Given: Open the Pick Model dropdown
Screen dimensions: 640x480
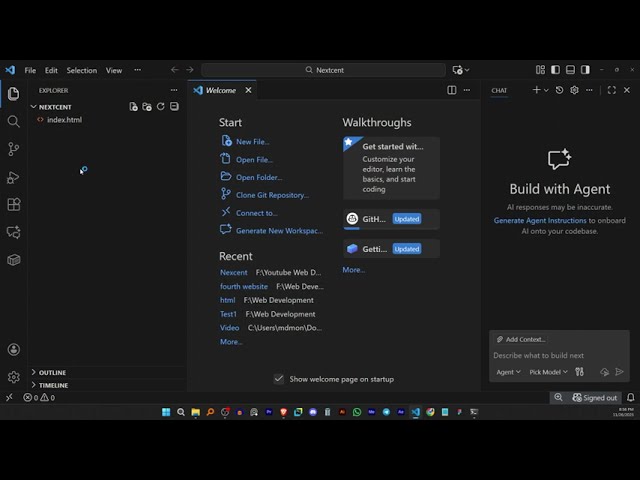Looking at the screenshot, I should (x=548, y=372).
